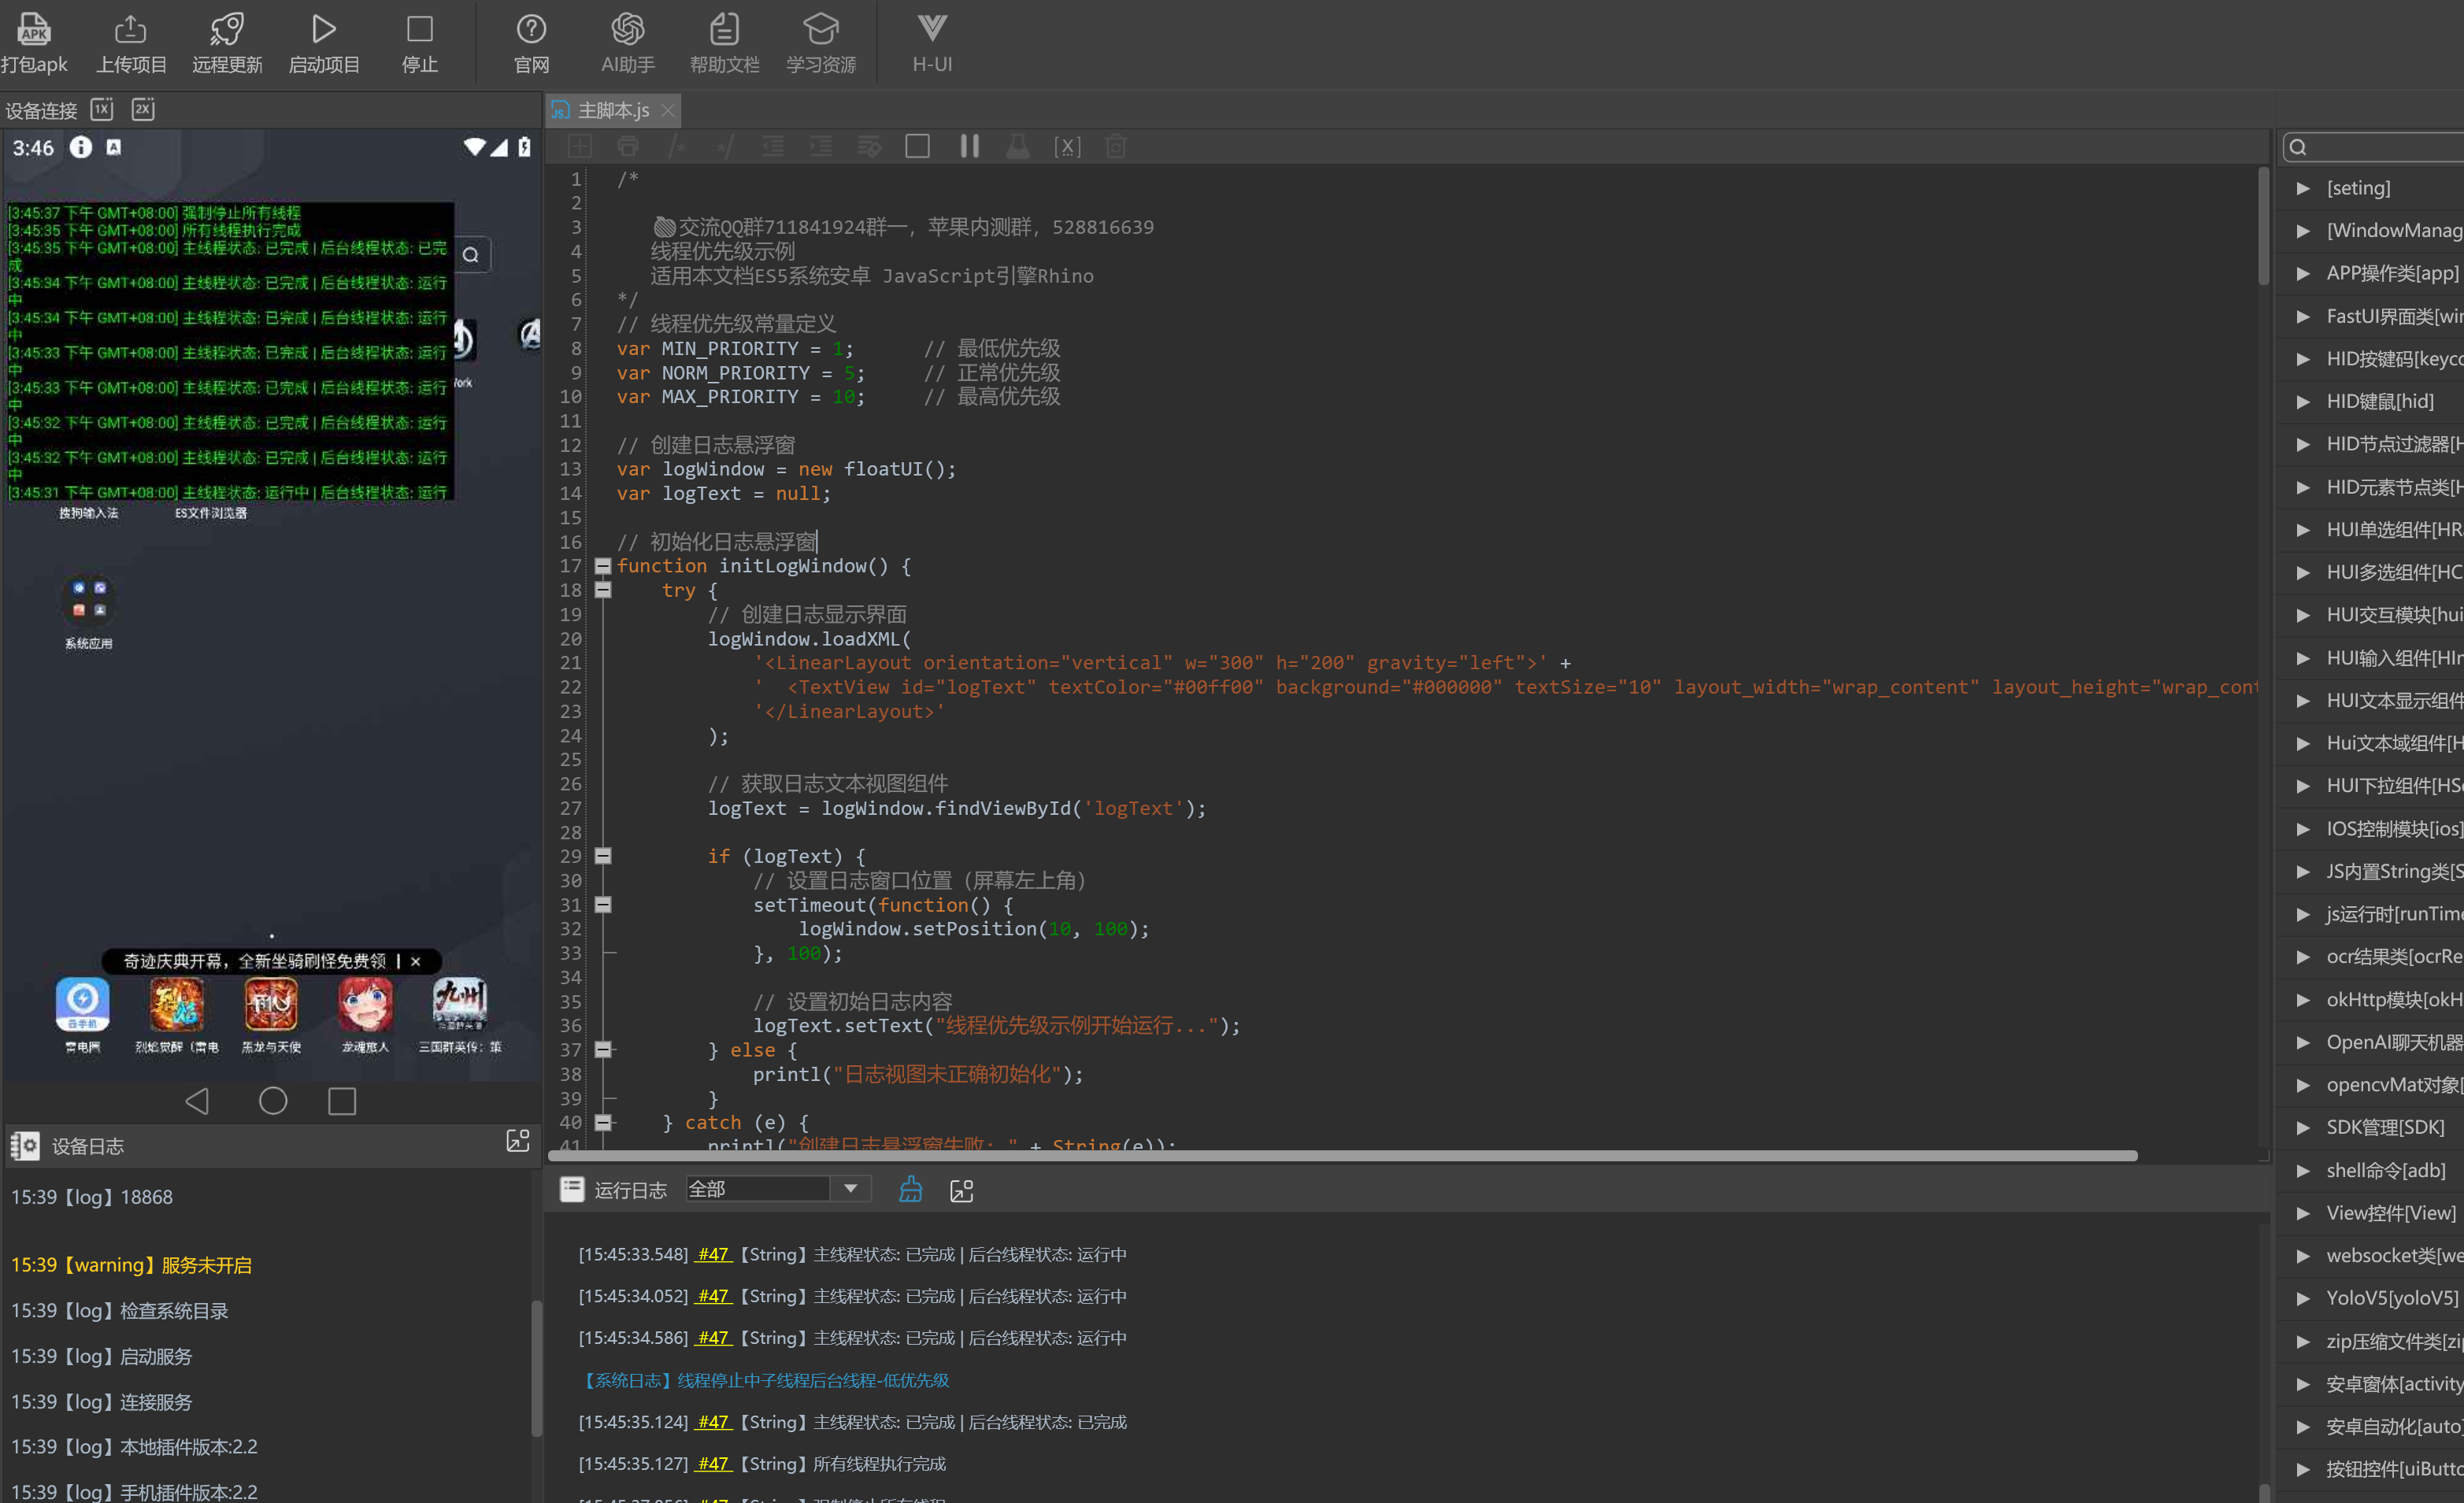2464x1503 pixels.
Task: Toggle the 1X device scale button
Action: tap(102, 109)
